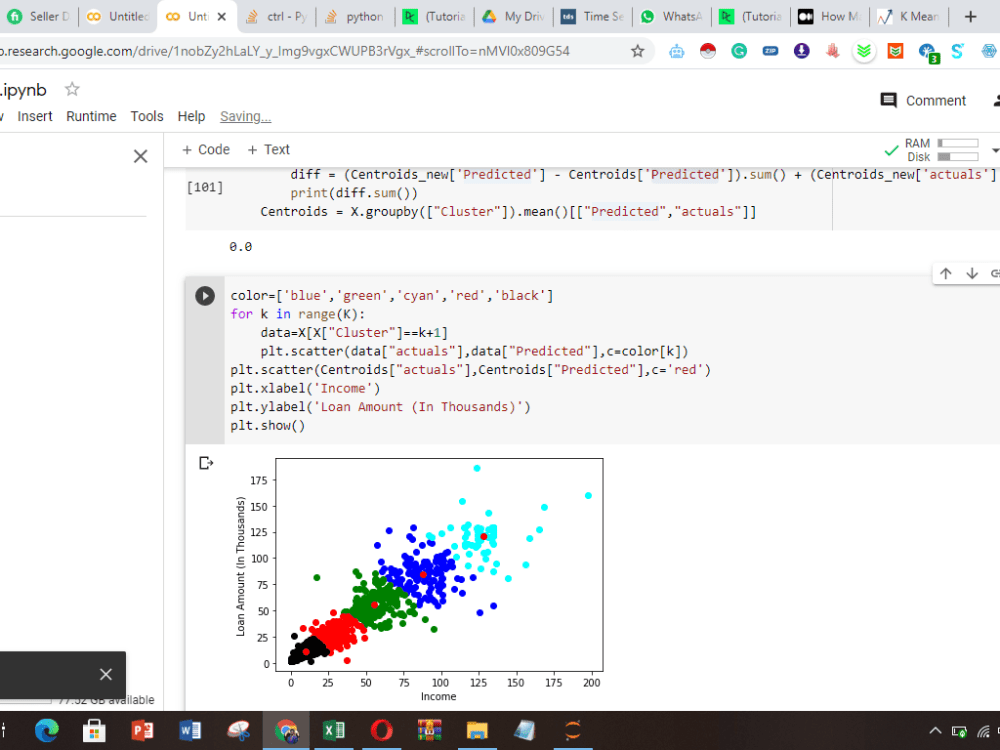Open the Runtime menu
This screenshot has width=1000, height=750.
[x=91, y=115]
